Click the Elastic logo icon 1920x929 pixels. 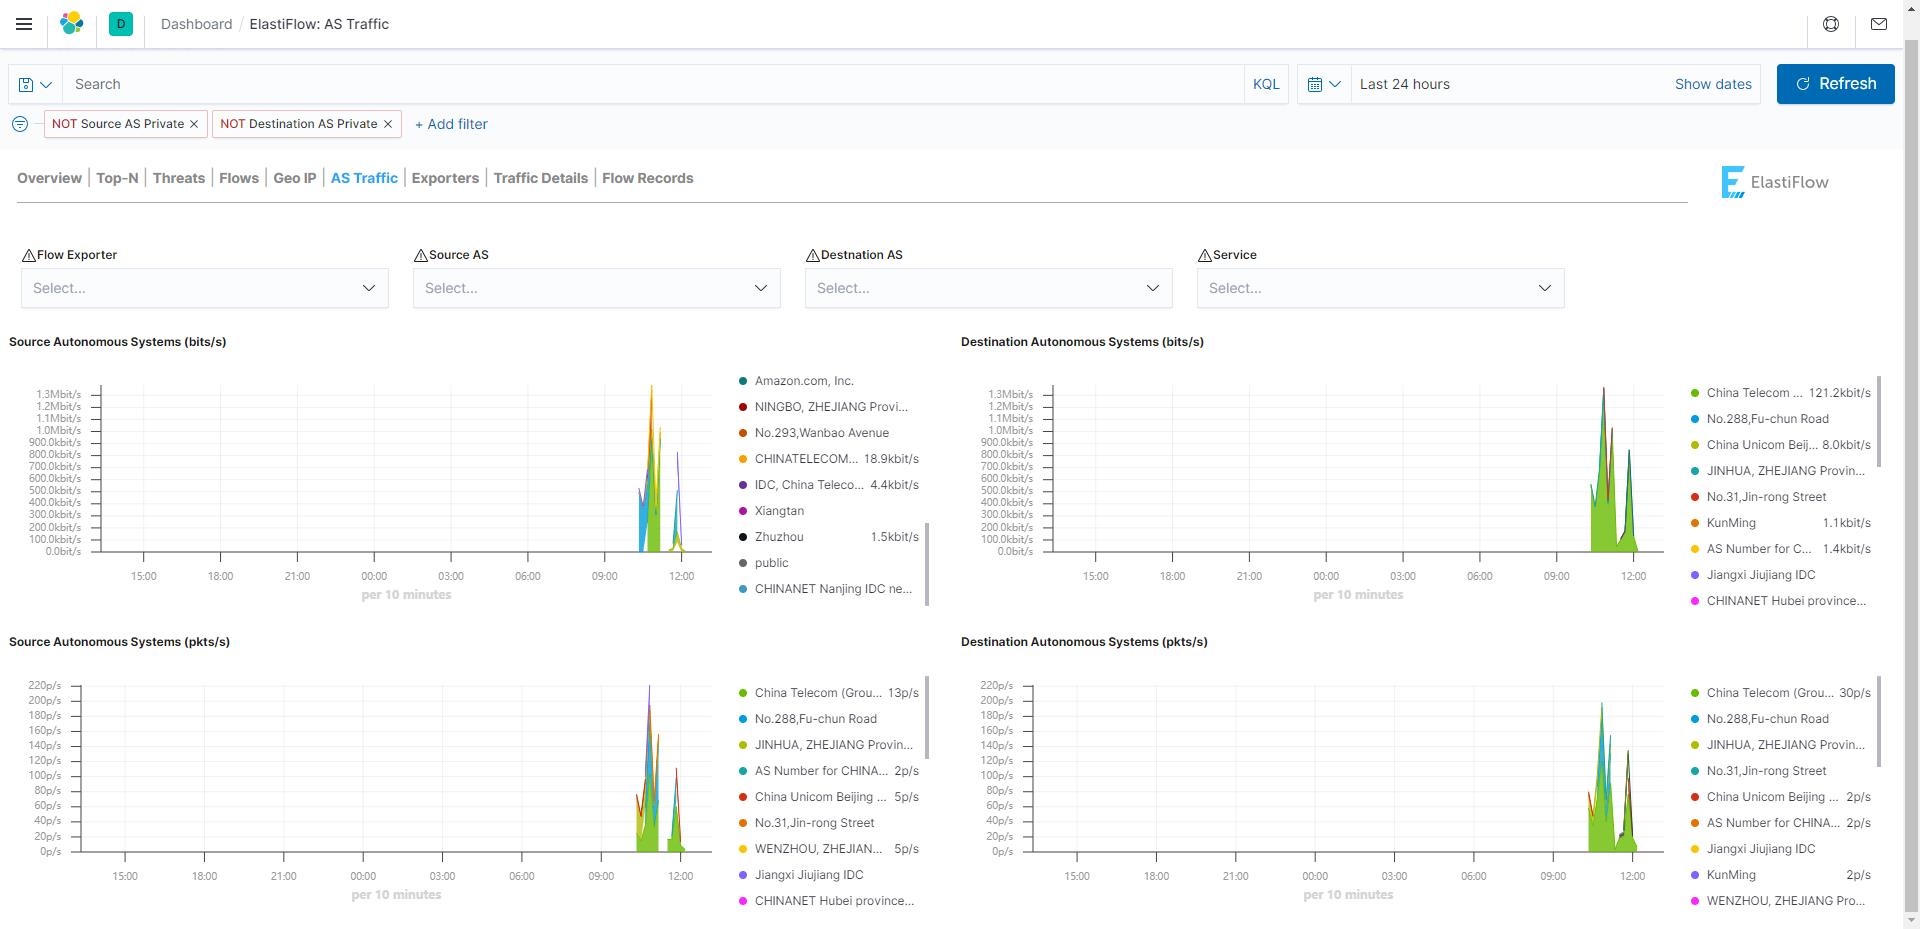pos(71,24)
